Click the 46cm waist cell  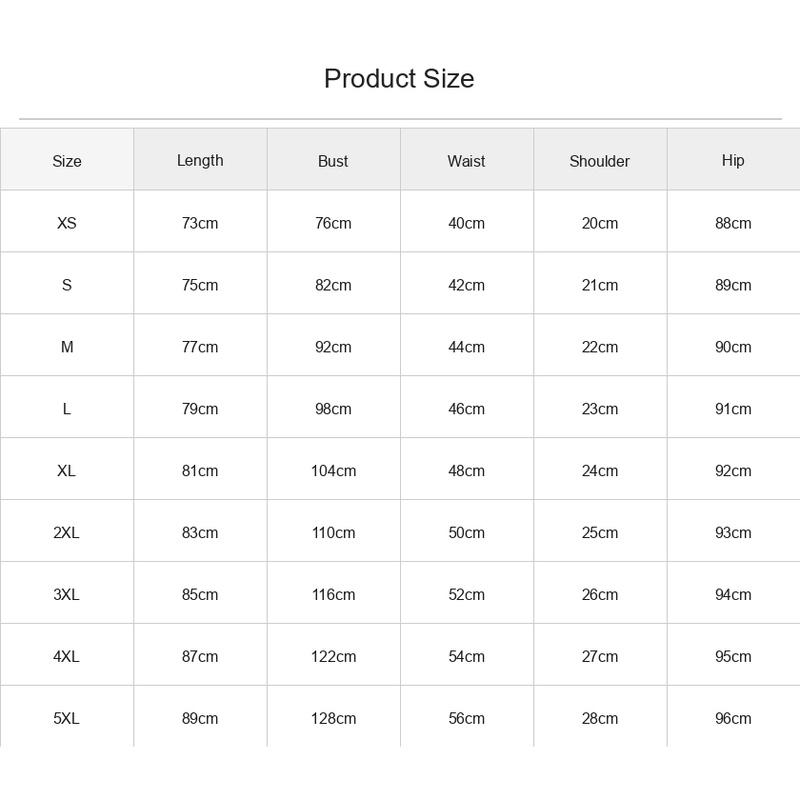click(466, 409)
